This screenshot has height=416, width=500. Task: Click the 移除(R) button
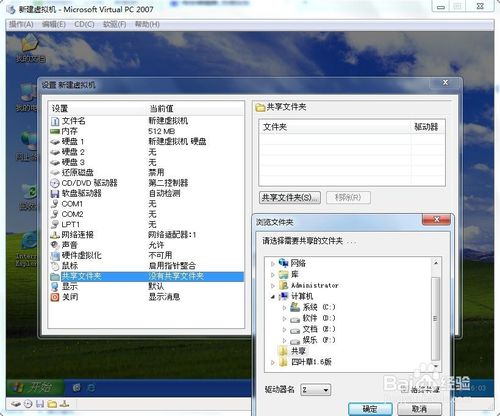(348, 197)
